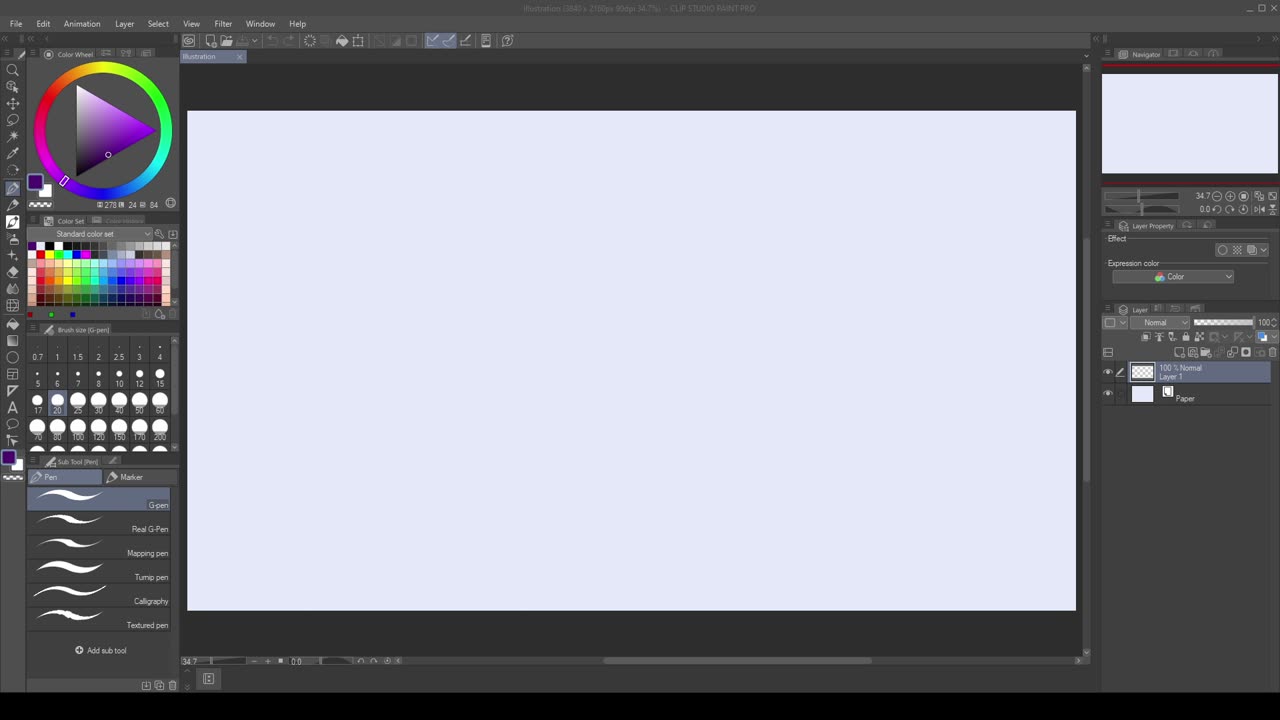Select the Pen tool in the toolbox

click(x=13, y=188)
